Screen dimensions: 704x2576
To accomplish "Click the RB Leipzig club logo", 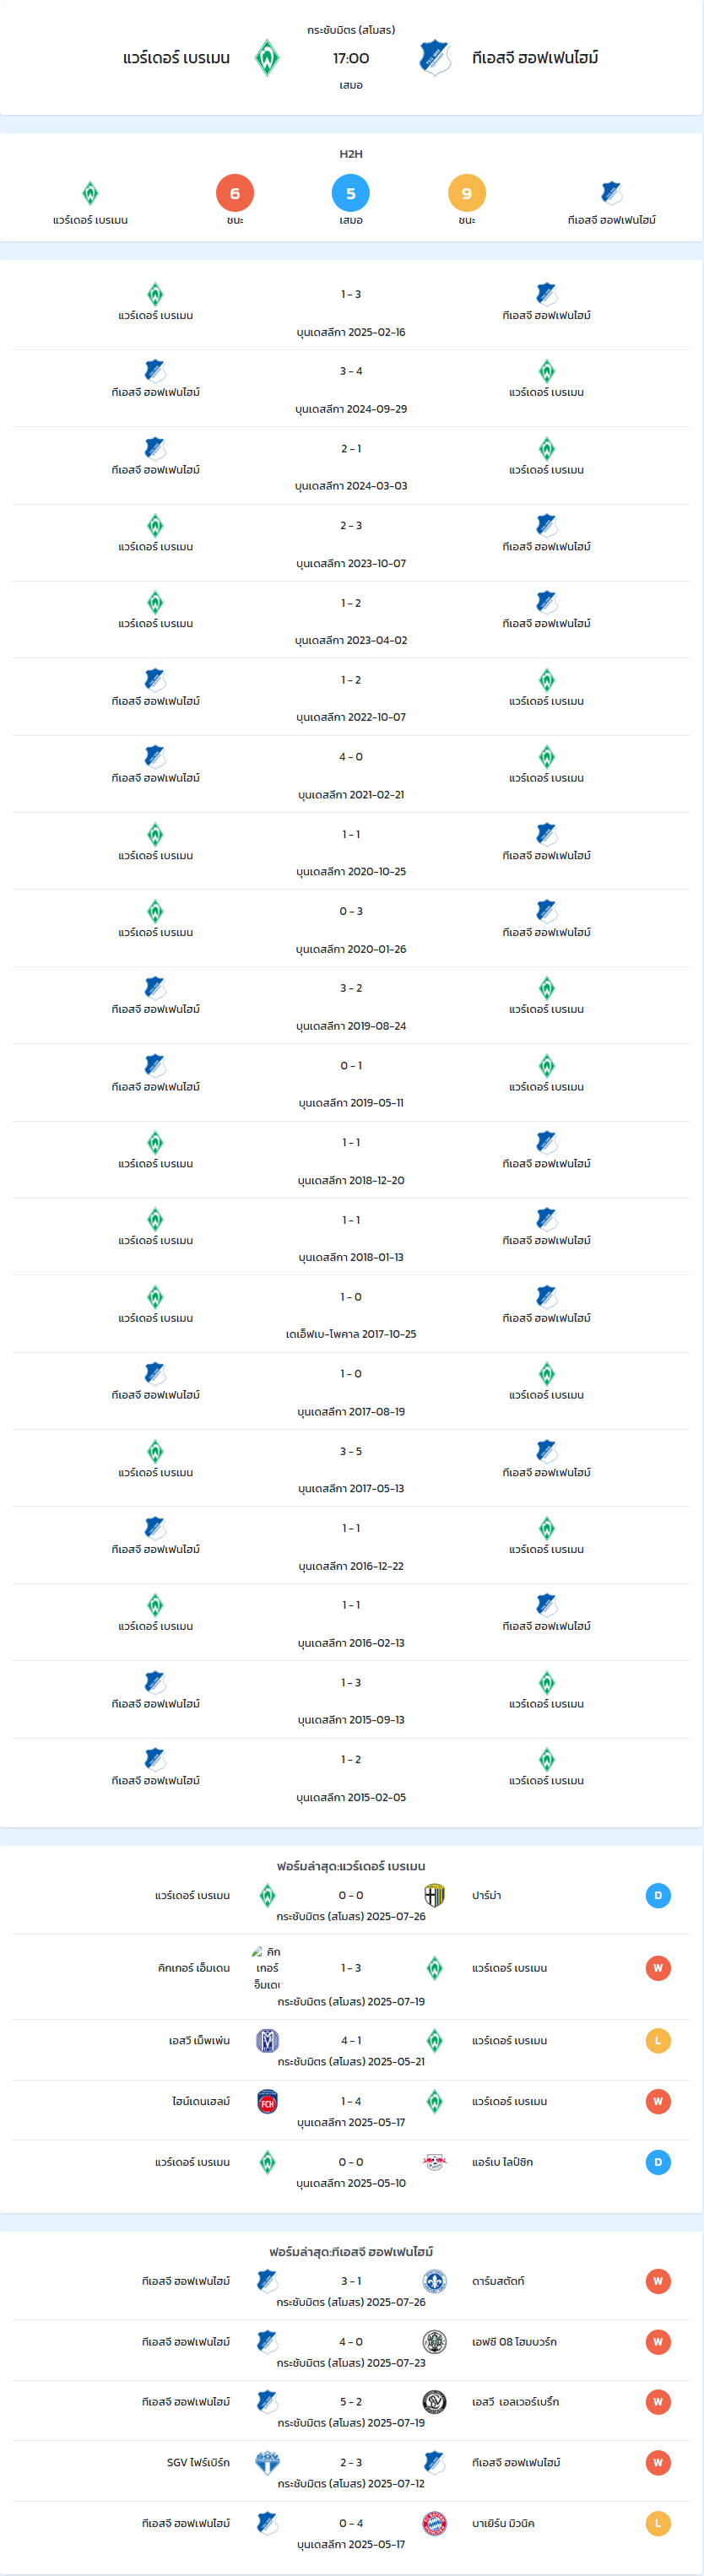I will coord(435,2162).
